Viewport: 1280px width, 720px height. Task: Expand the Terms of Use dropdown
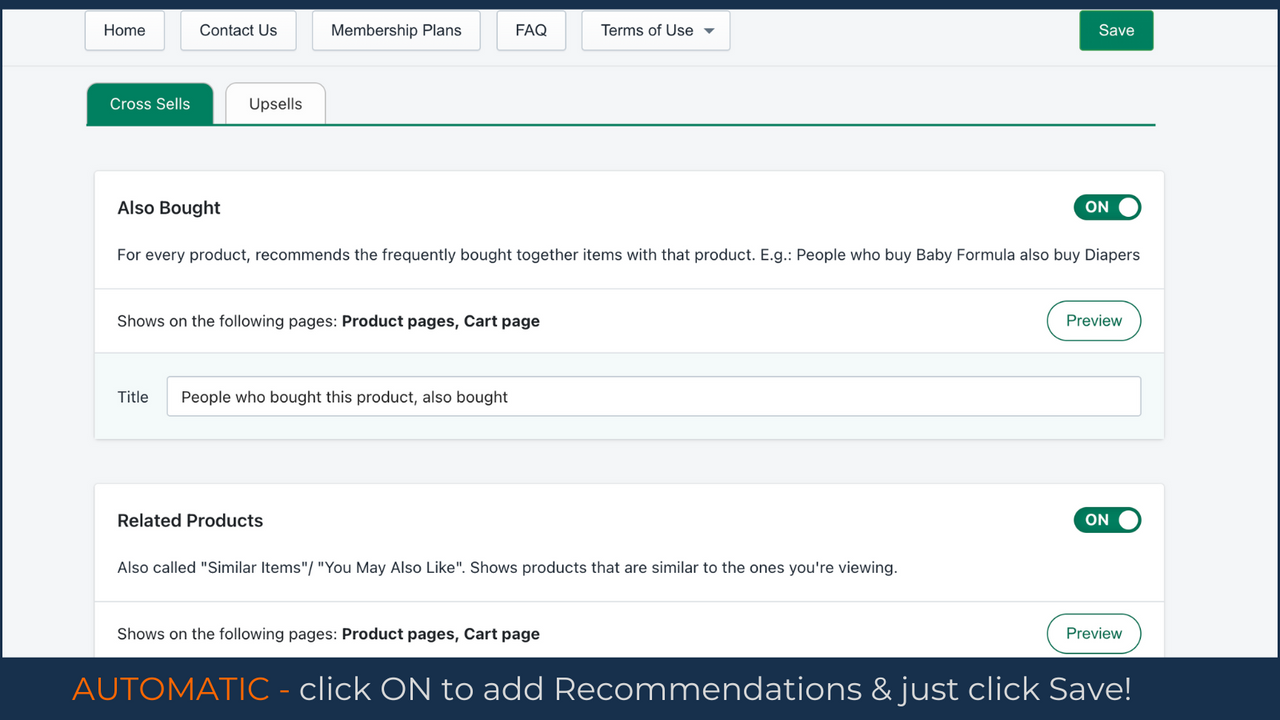pos(656,30)
